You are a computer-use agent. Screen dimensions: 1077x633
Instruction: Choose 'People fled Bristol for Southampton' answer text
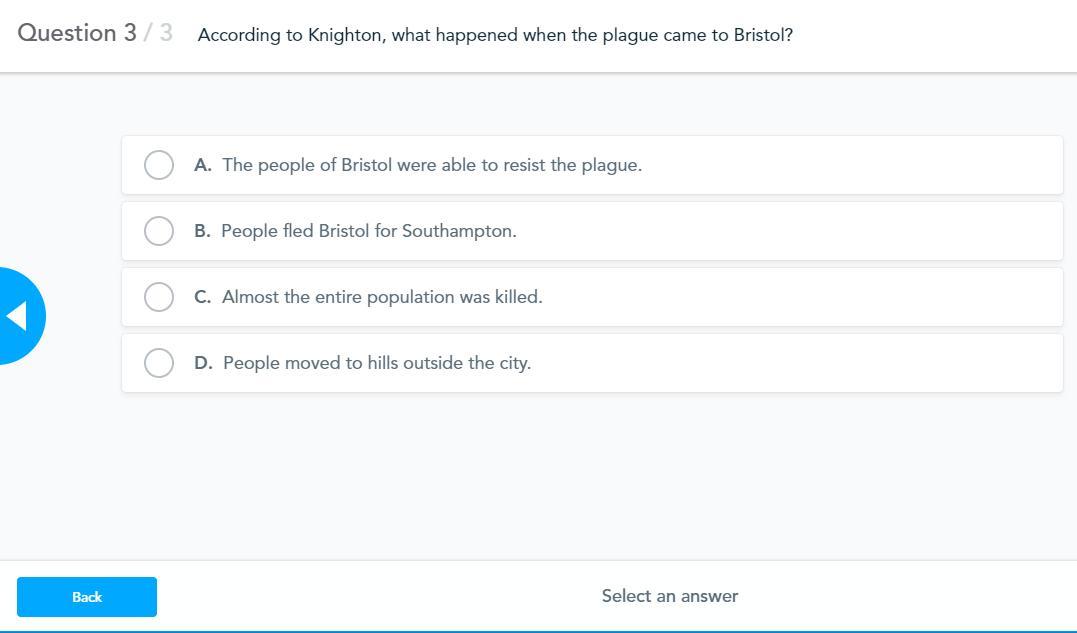[x=369, y=231]
